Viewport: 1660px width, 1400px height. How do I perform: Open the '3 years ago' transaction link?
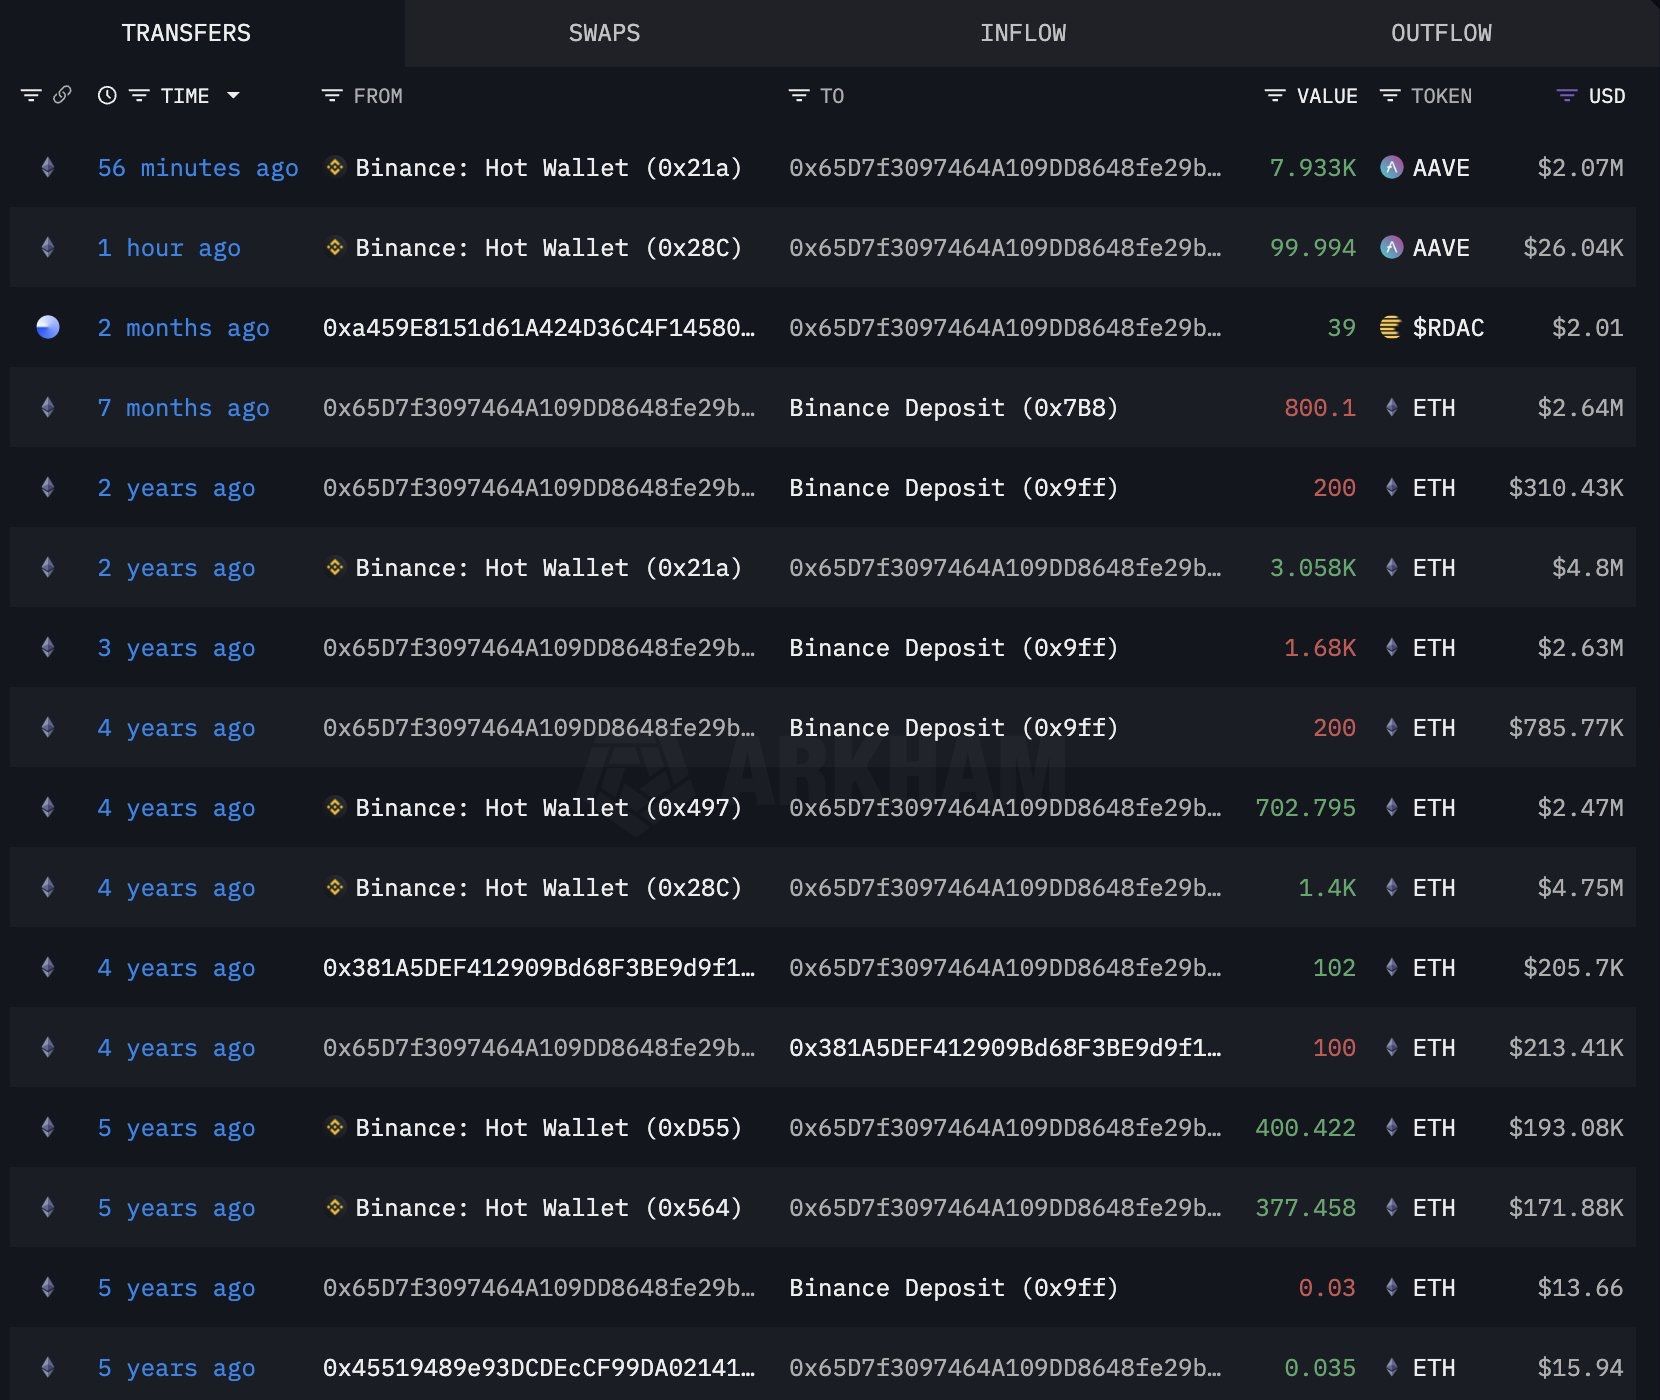click(176, 648)
